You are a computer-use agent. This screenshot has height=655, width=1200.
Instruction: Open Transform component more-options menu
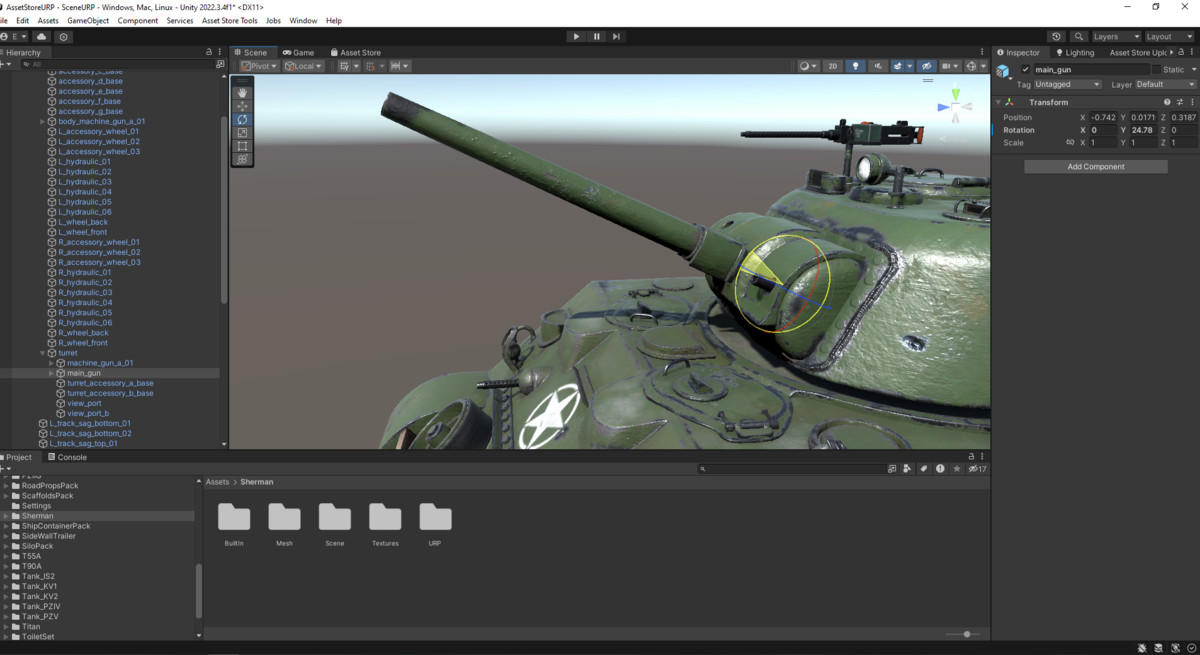coord(1192,102)
